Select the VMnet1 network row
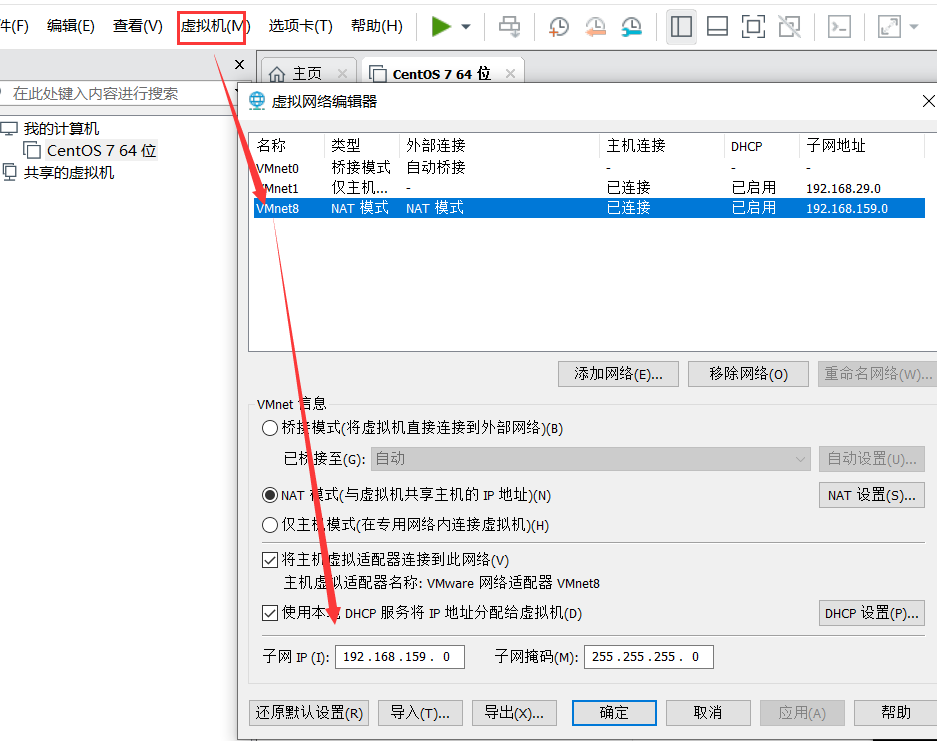The width and height of the screenshot is (937, 741). tap(589, 188)
